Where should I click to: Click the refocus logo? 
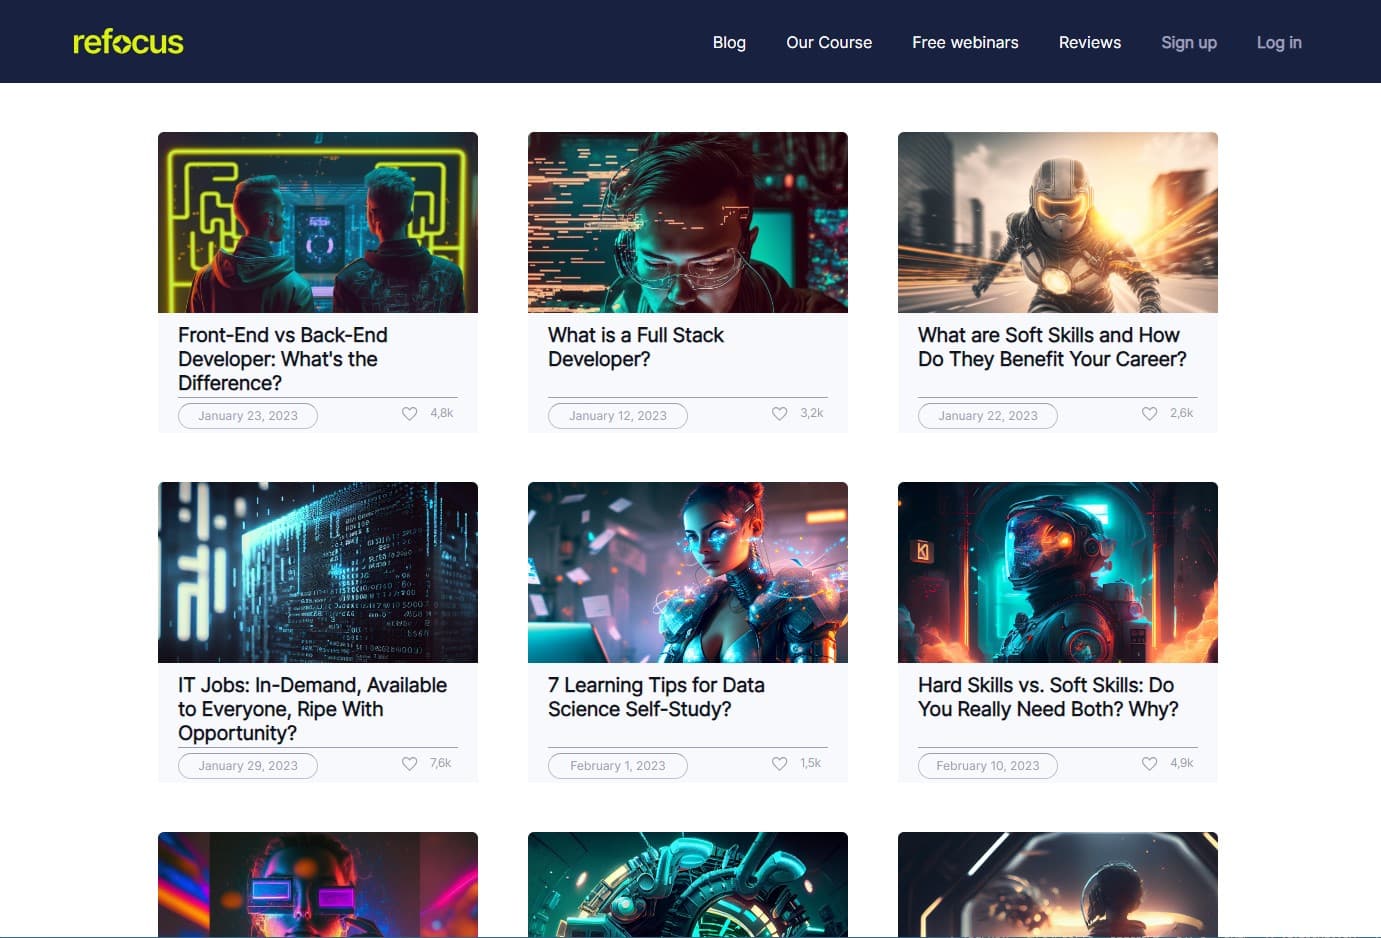[128, 42]
